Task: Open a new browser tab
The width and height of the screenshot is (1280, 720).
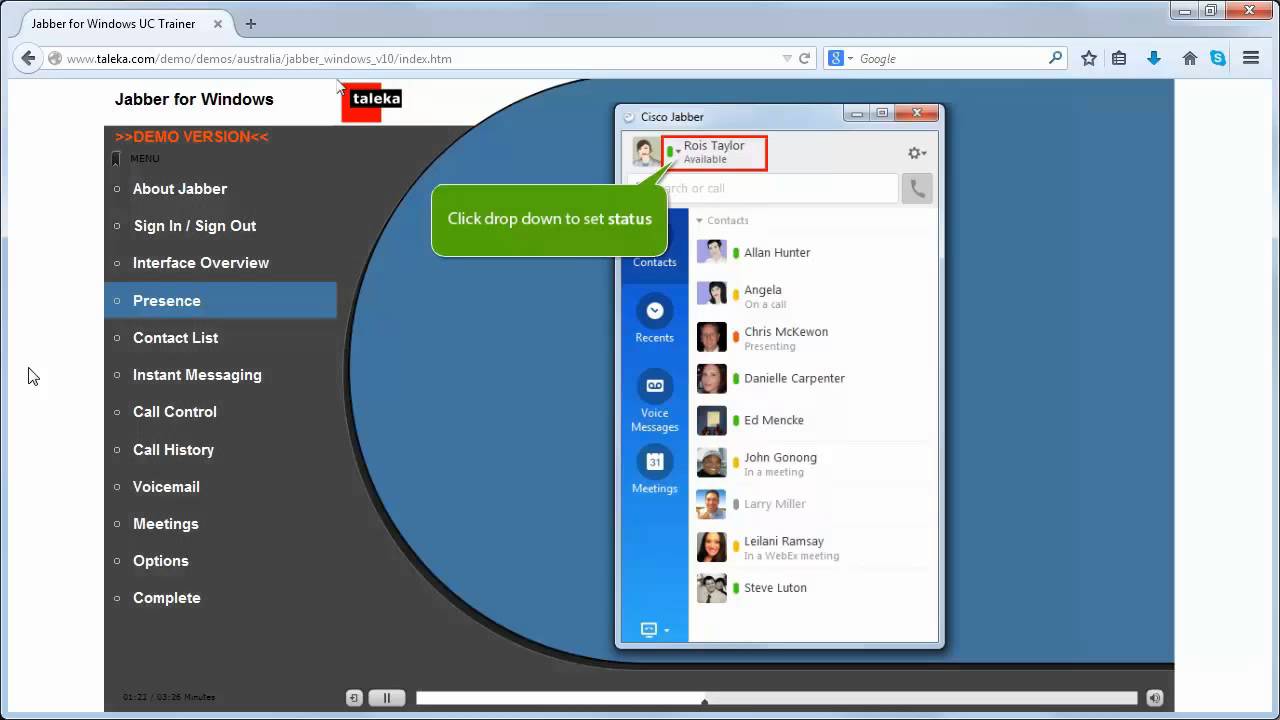Action: pos(250,24)
